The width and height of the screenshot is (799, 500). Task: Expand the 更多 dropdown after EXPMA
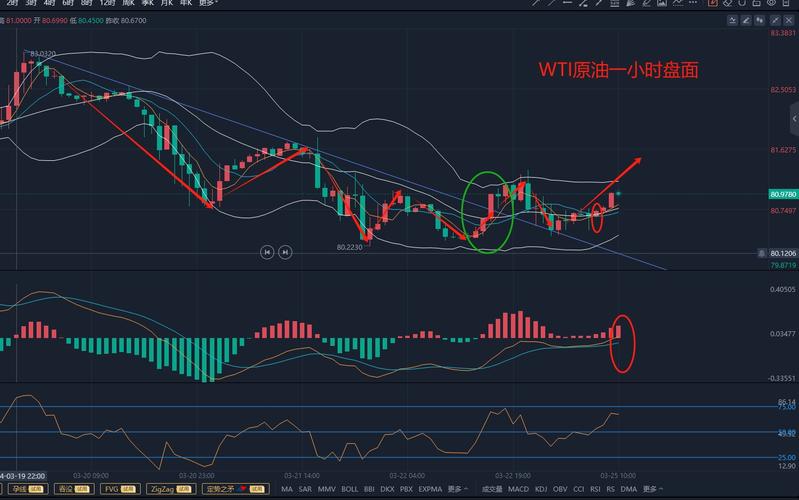pyautogui.click(x=457, y=489)
